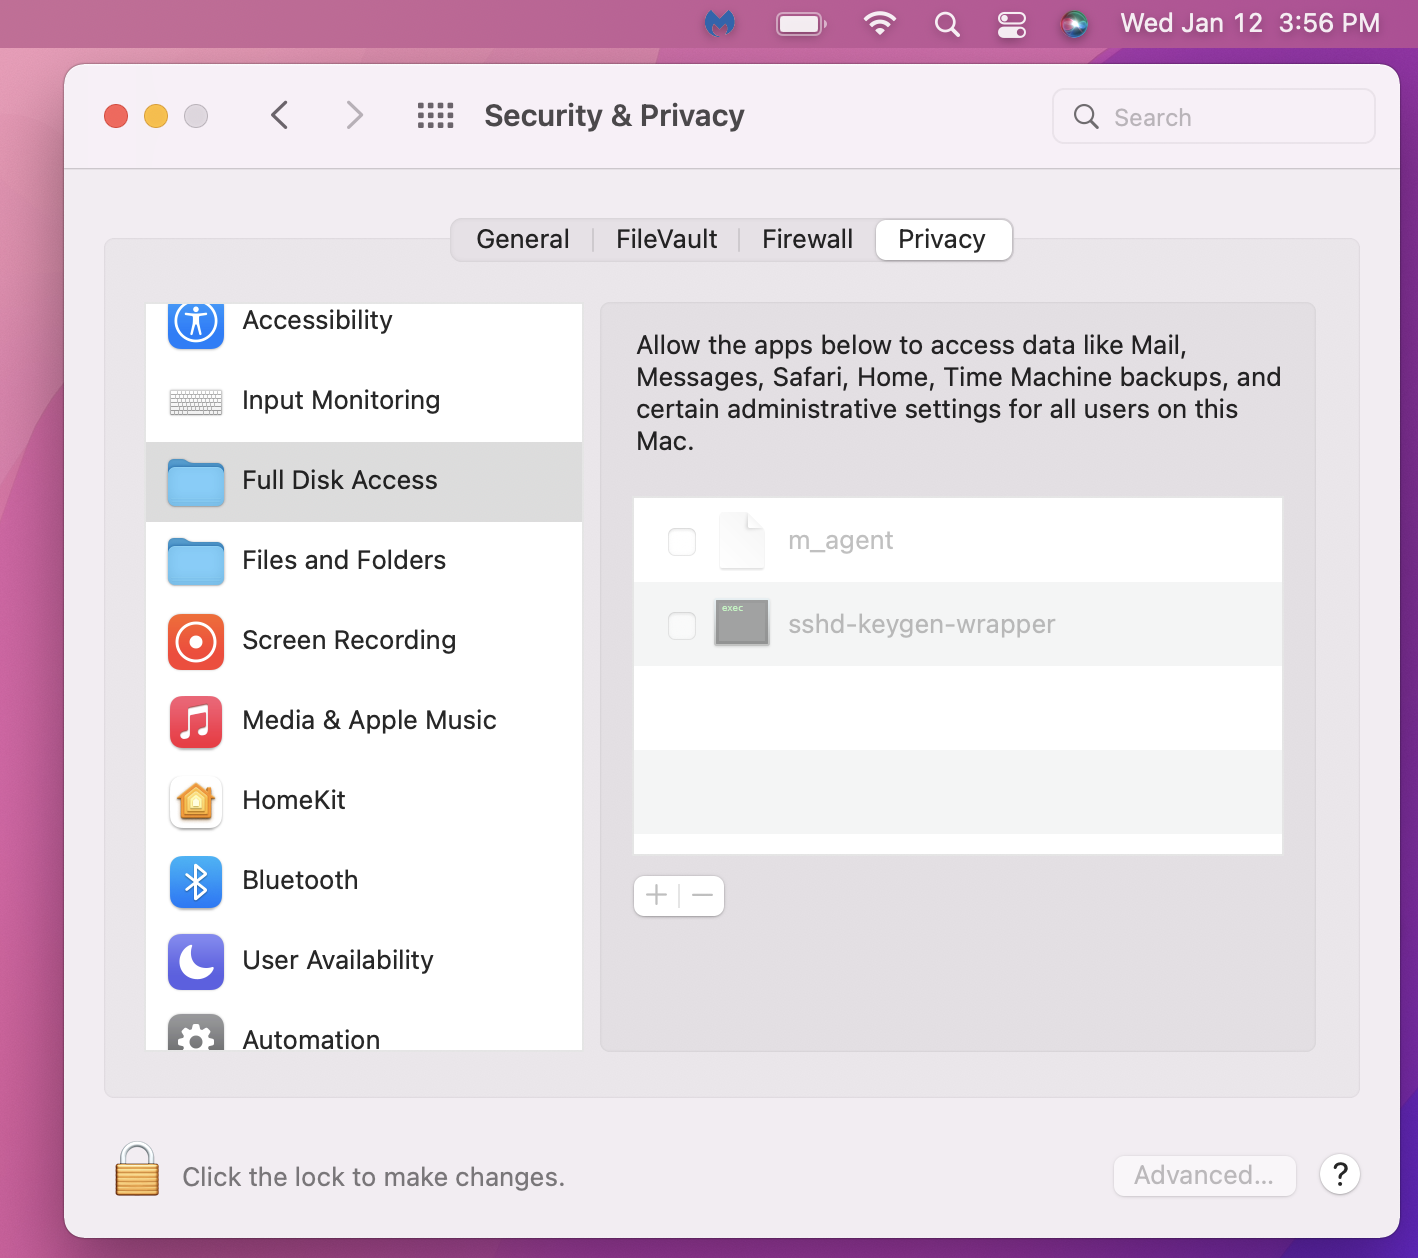1418x1258 pixels.
Task: Select the Bluetooth privacy icon
Action: pos(196,881)
